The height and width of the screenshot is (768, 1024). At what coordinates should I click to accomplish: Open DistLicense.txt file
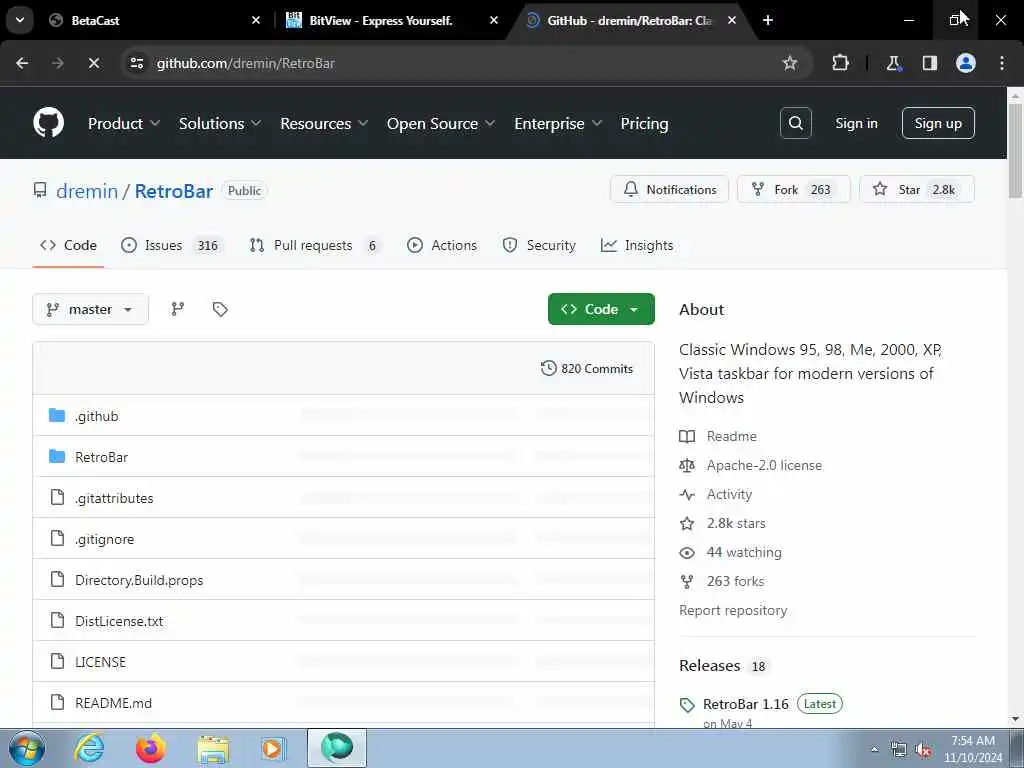pyautogui.click(x=119, y=621)
